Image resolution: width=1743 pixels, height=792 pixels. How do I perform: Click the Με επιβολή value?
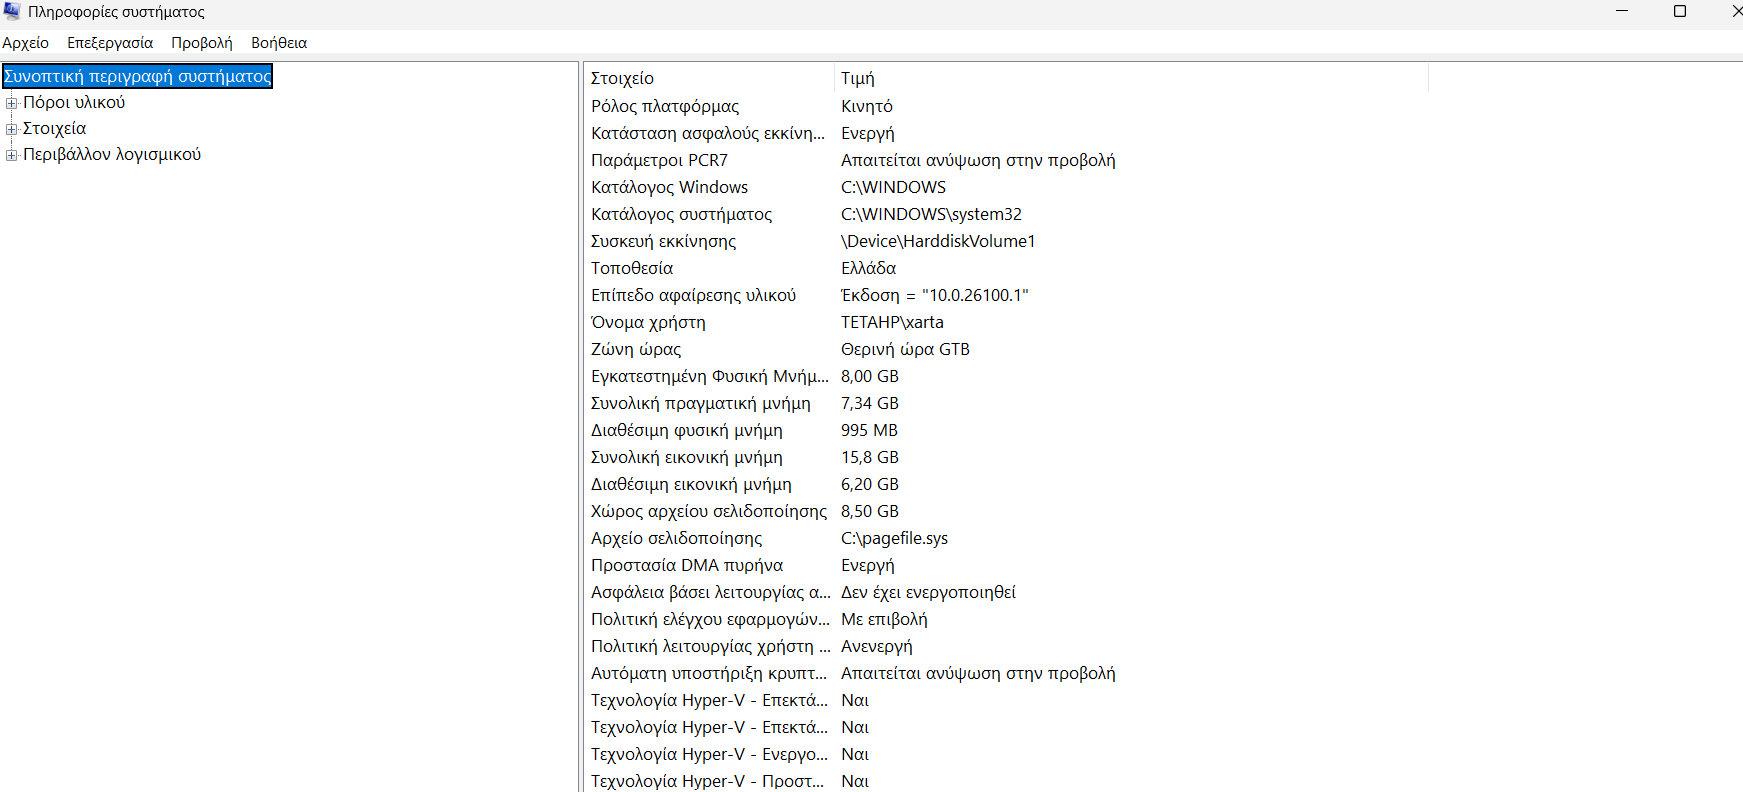coord(884,619)
